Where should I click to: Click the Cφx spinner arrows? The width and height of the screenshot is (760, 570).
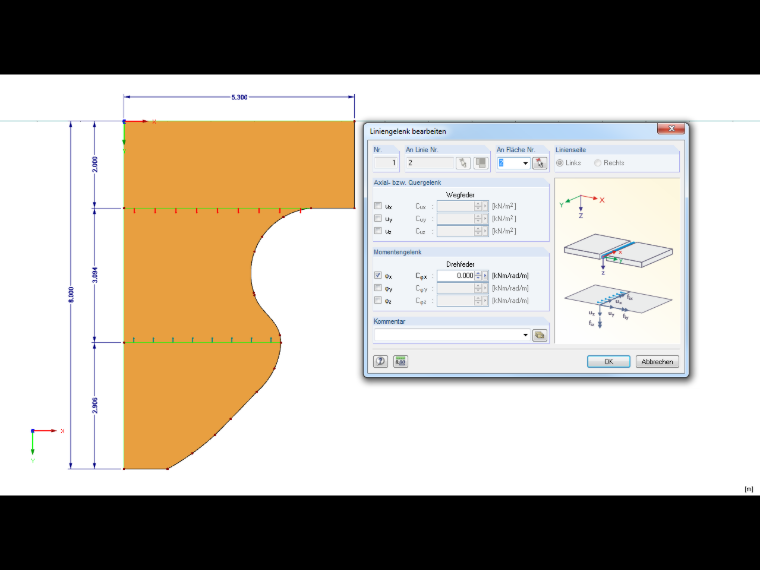[x=478, y=275]
